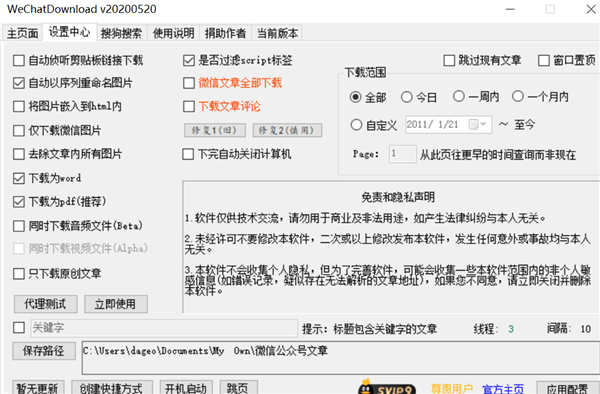Choose 一个月内 radio button
Screen dimensions: 600x394
[518, 96]
